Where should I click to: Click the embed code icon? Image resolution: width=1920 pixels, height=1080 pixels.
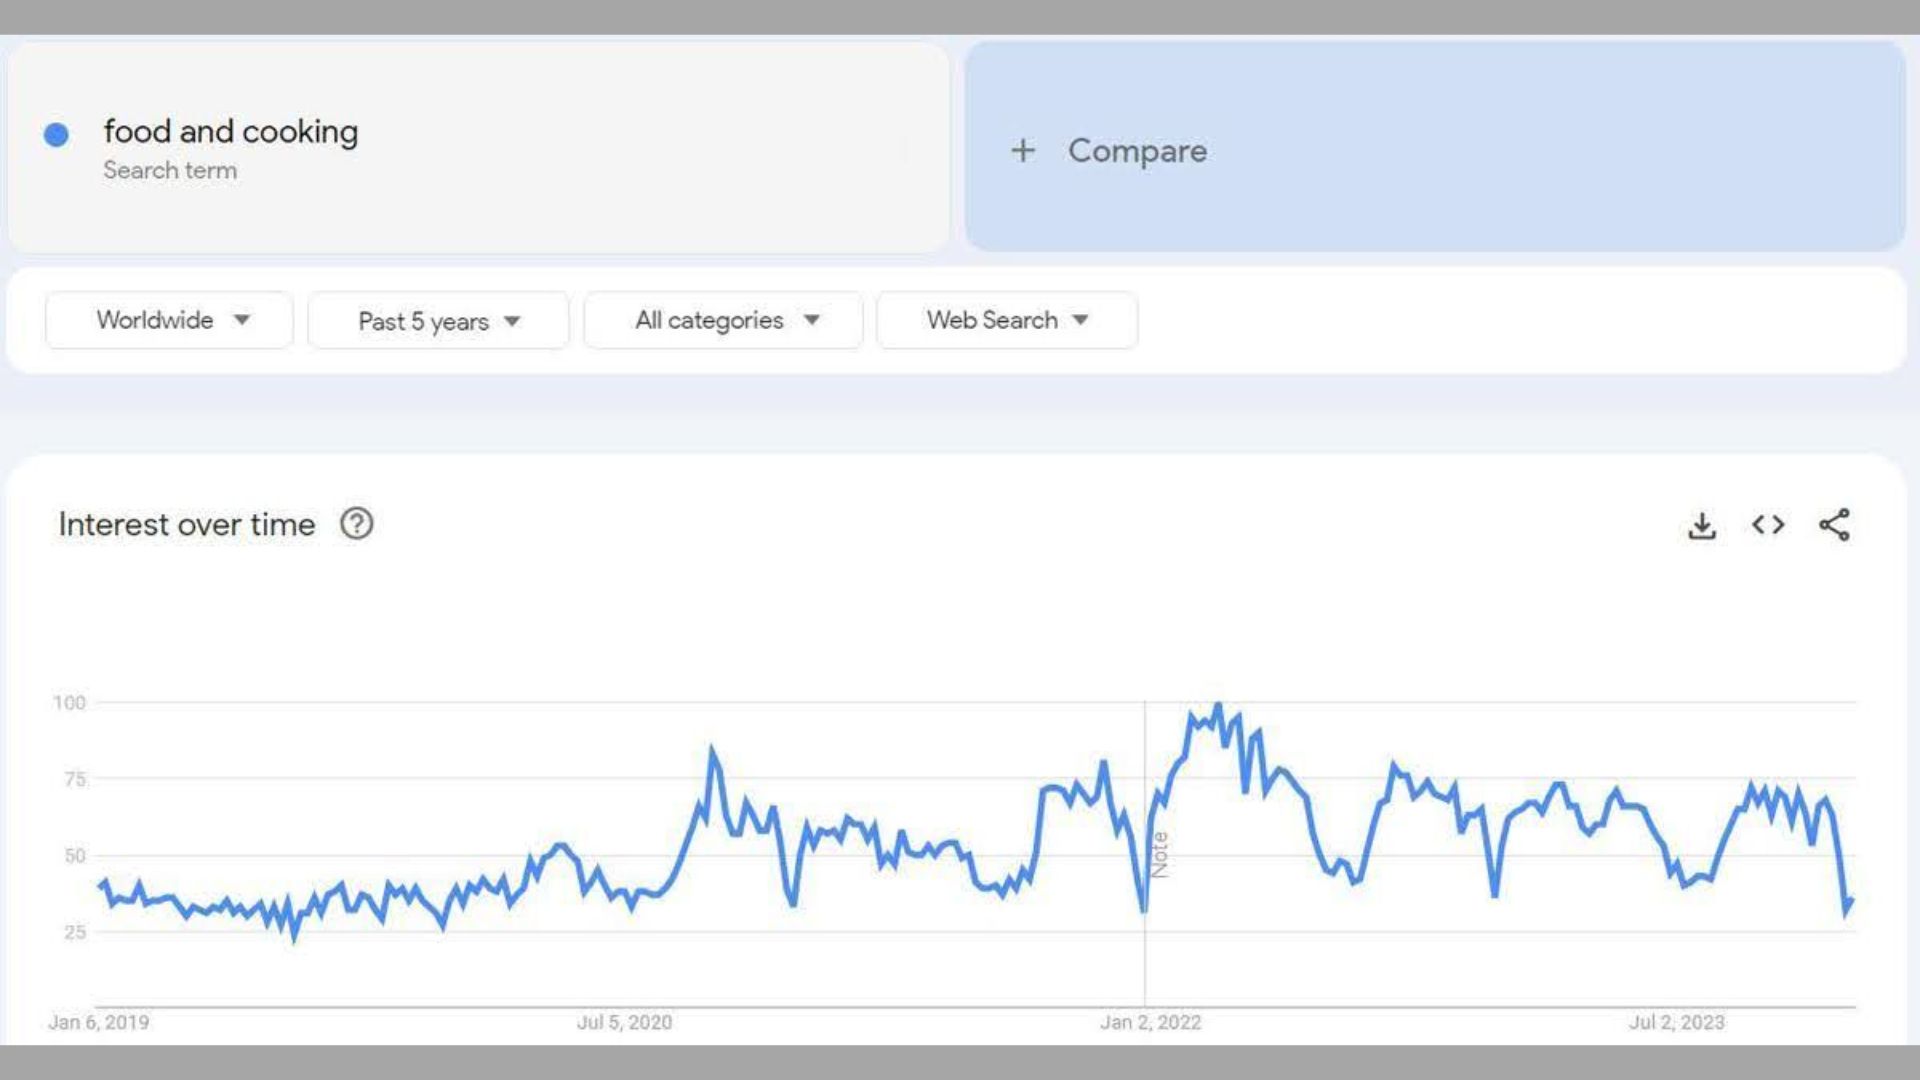tap(1767, 525)
